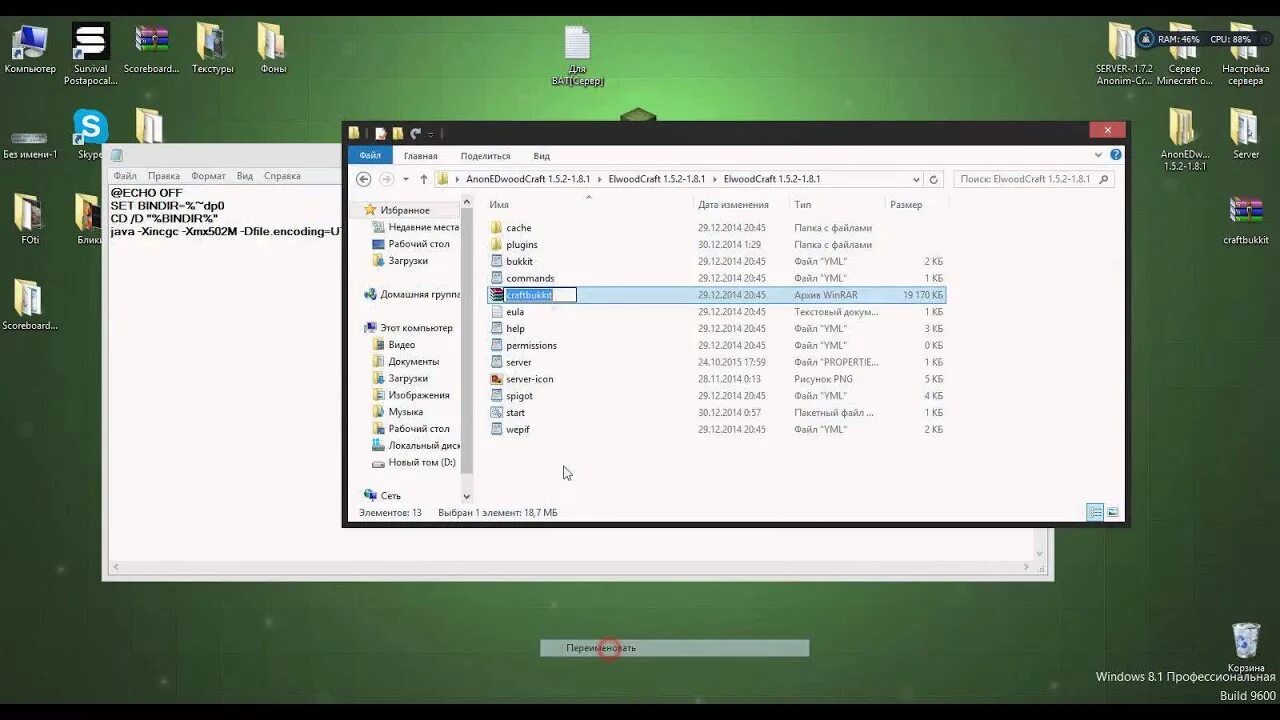Open the FOti desktop folder
This screenshot has height=720, width=1280.
tap(30, 220)
